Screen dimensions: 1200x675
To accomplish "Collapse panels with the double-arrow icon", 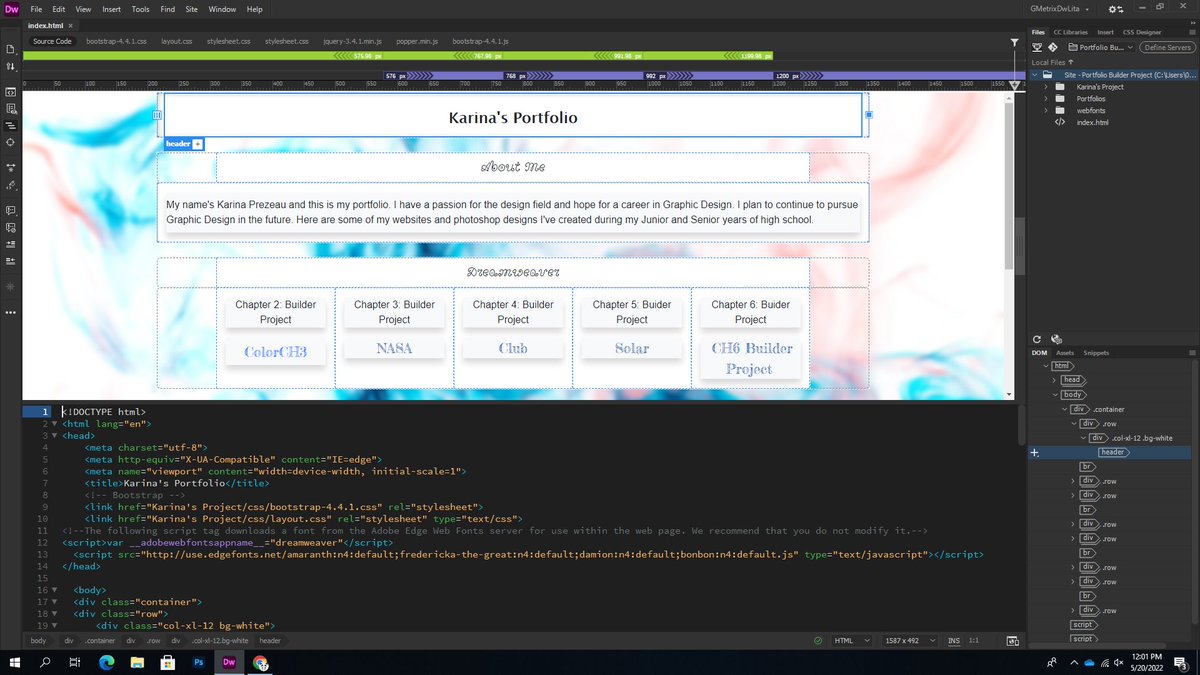I will click(1191, 22).
